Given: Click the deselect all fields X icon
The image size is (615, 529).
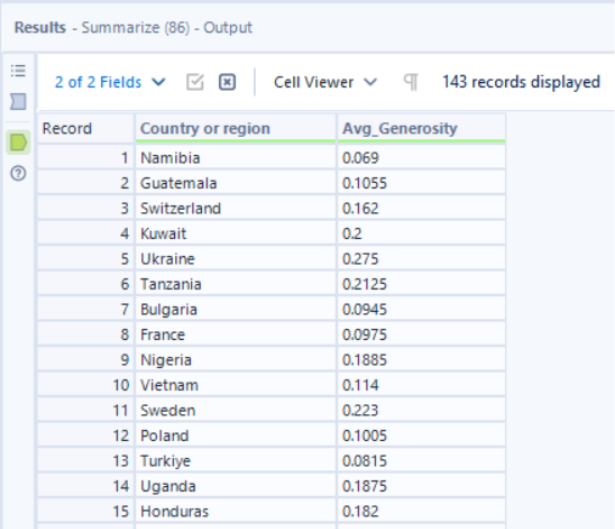Looking at the screenshot, I should point(227,82).
